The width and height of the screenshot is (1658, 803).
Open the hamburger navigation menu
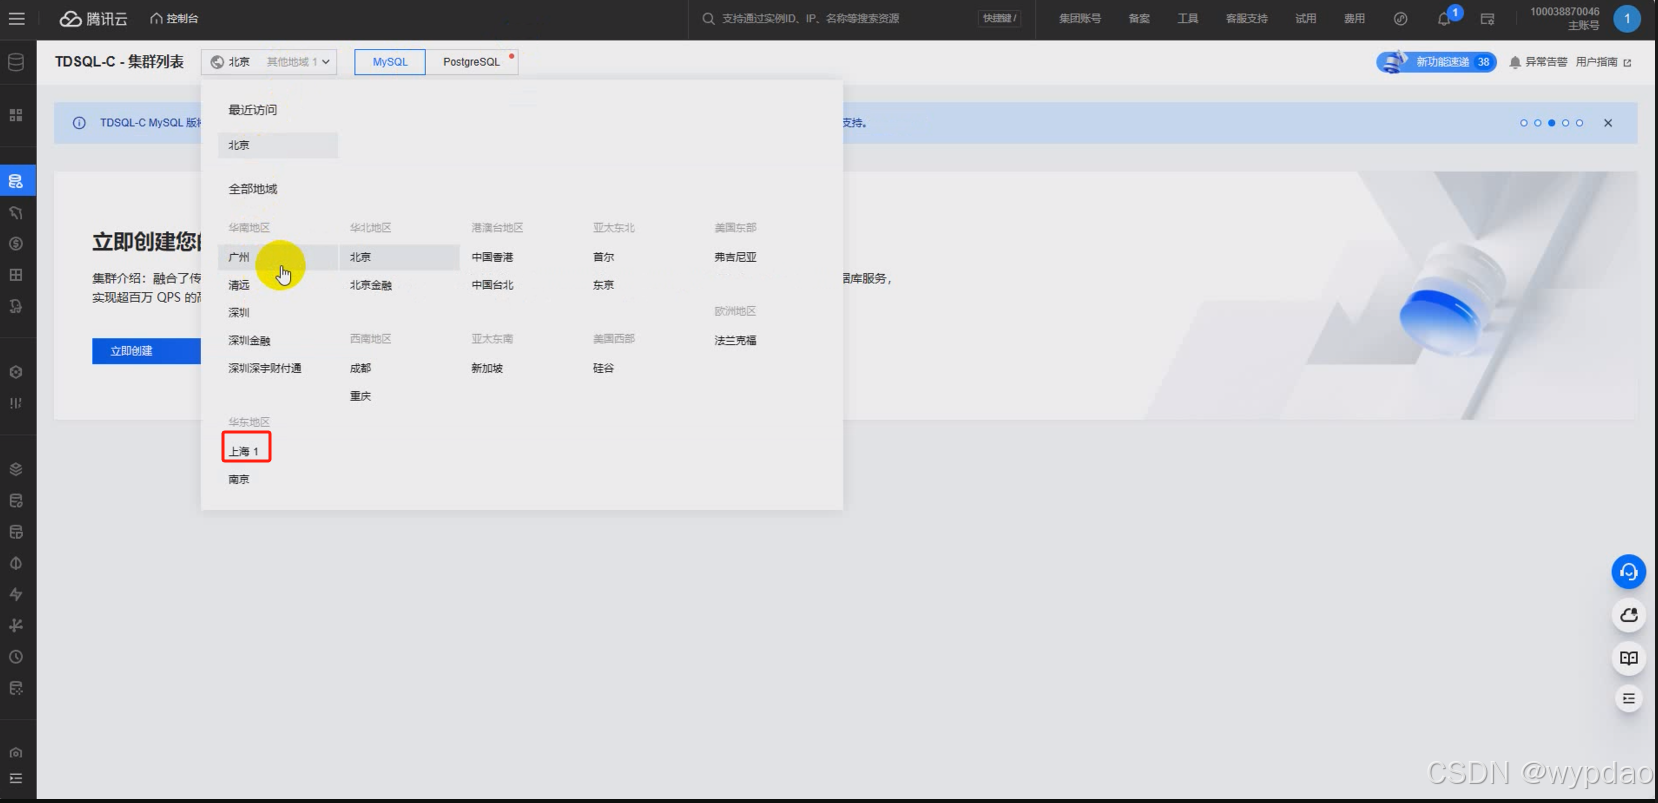16,18
